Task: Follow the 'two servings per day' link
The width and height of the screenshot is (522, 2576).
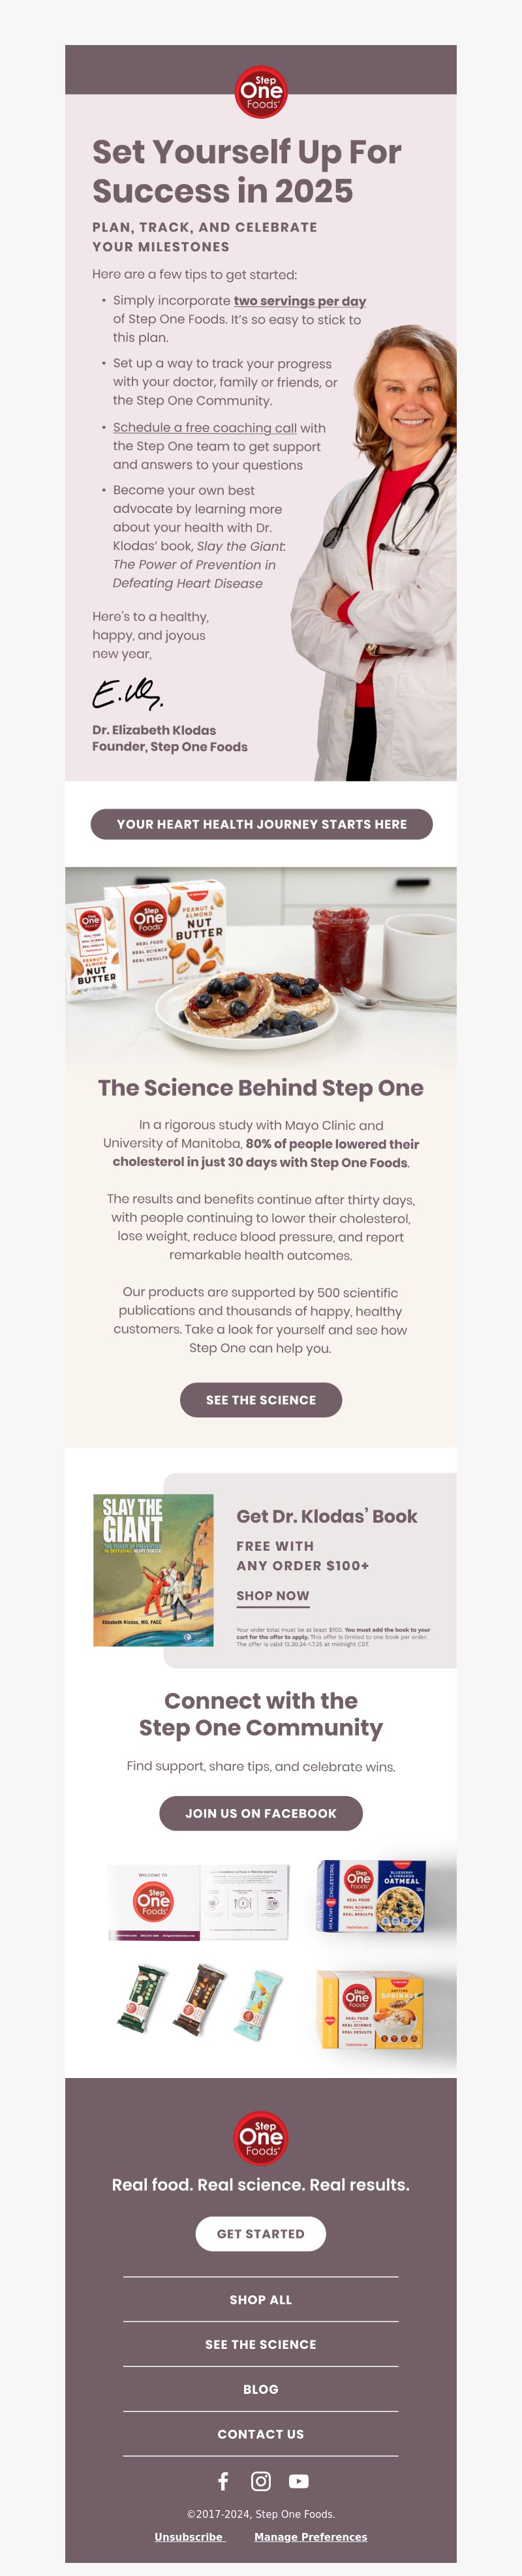Action: tap(300, 301)
